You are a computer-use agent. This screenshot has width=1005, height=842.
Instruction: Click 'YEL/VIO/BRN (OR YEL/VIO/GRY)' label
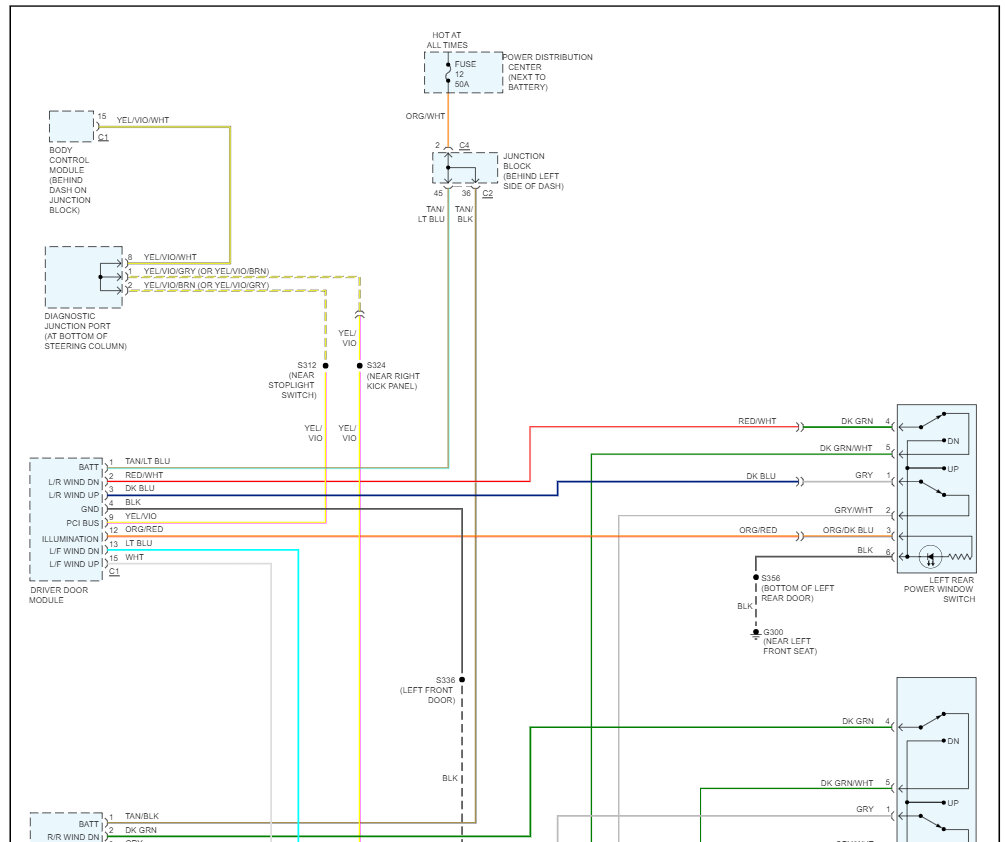[x=206, y=285]
